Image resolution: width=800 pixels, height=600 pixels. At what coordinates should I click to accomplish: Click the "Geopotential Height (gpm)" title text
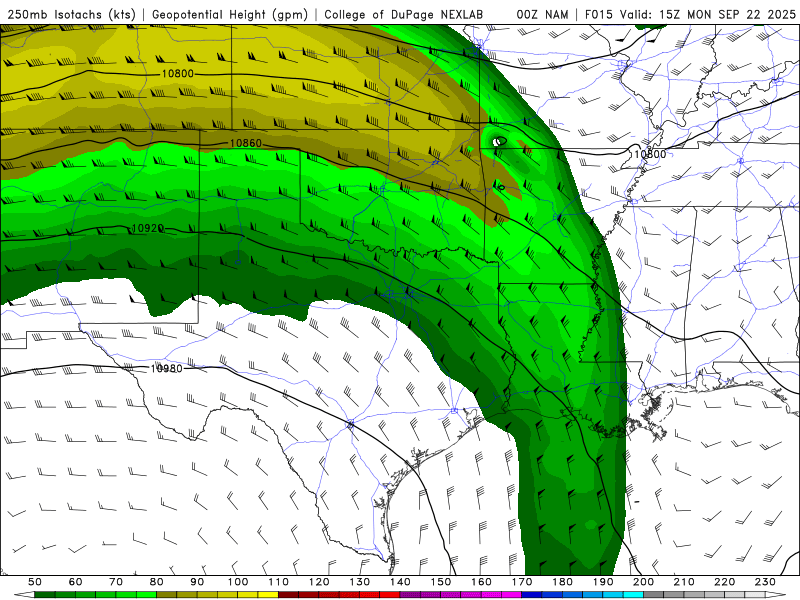tap(230, 15)
